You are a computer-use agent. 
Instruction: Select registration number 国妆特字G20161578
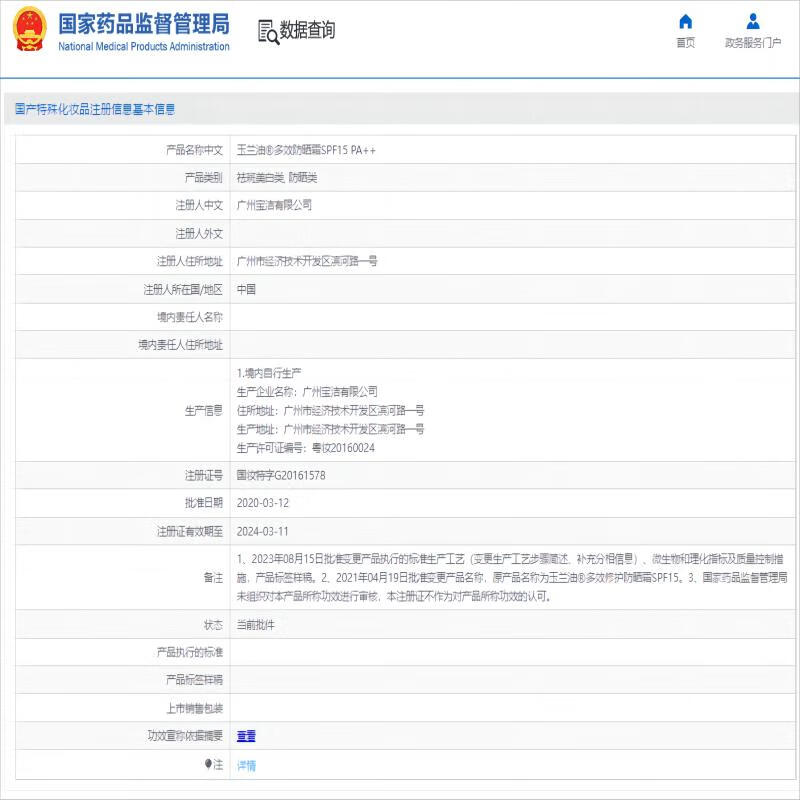point(281,476)
